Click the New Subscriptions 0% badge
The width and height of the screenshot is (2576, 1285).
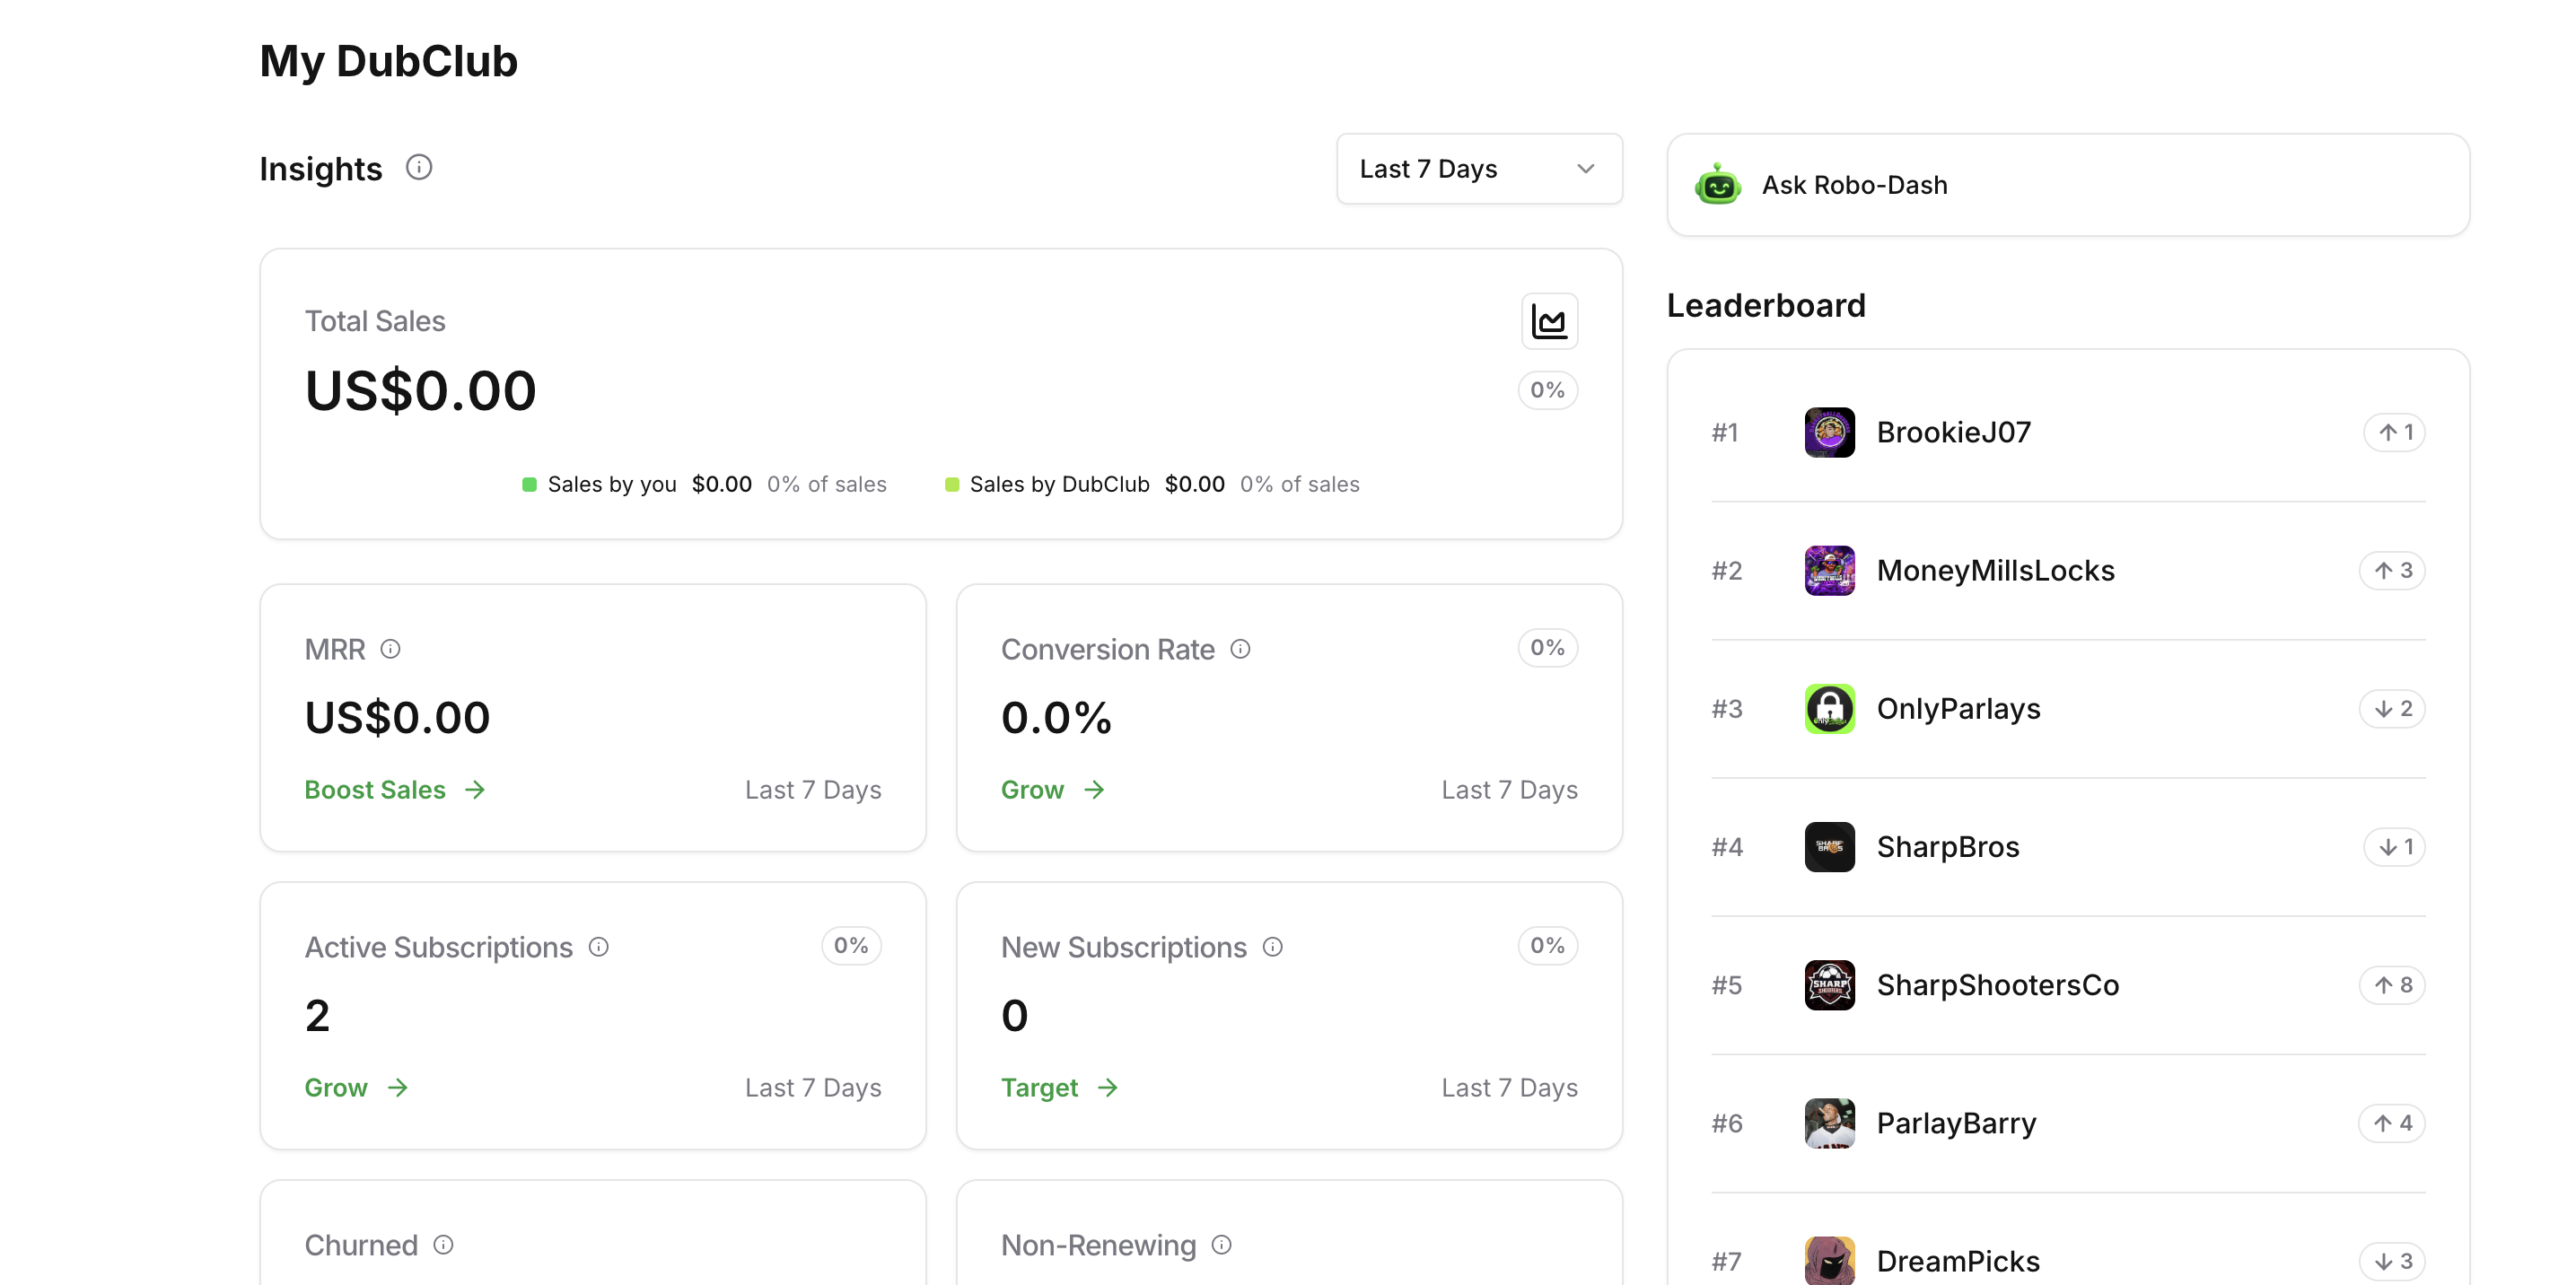(x=1547, y=946)
